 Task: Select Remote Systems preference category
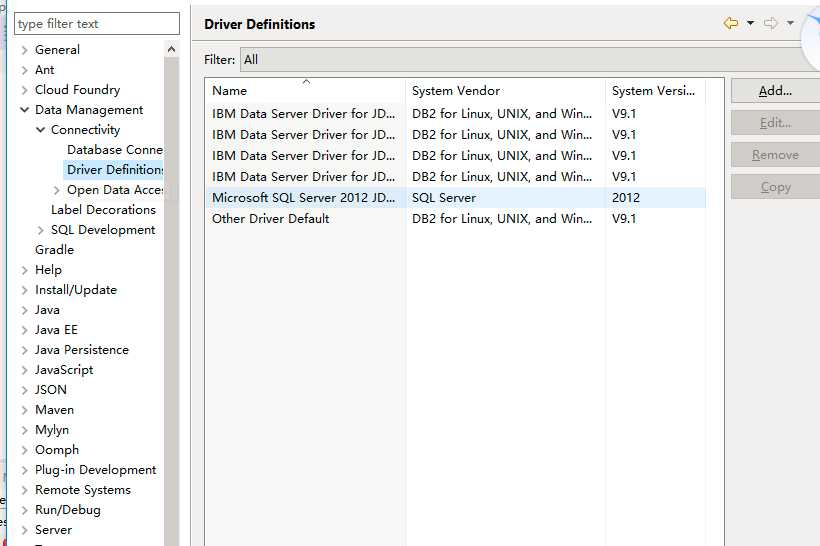click(x=83, y=490)
